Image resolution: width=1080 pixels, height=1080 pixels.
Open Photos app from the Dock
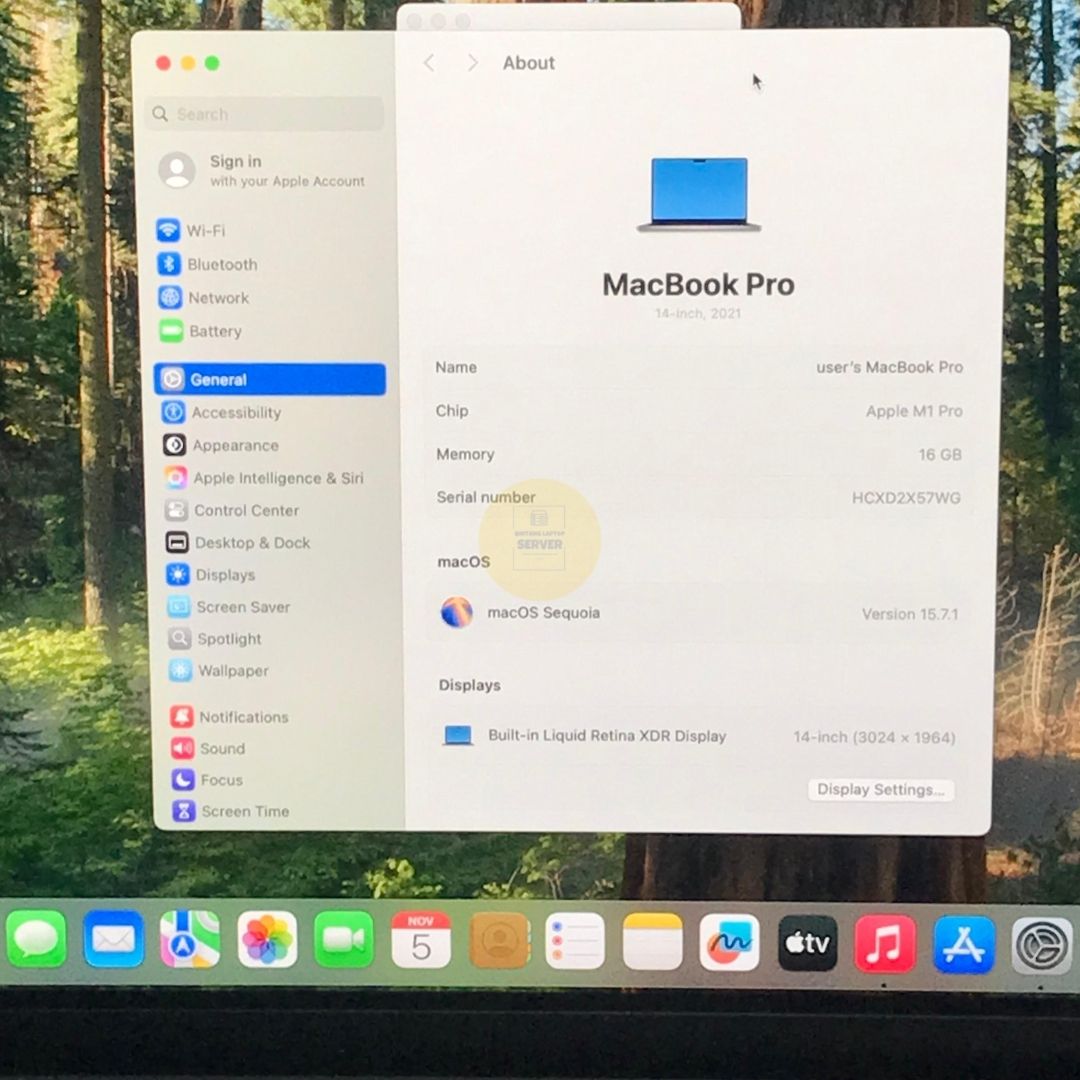pos(267,940)
